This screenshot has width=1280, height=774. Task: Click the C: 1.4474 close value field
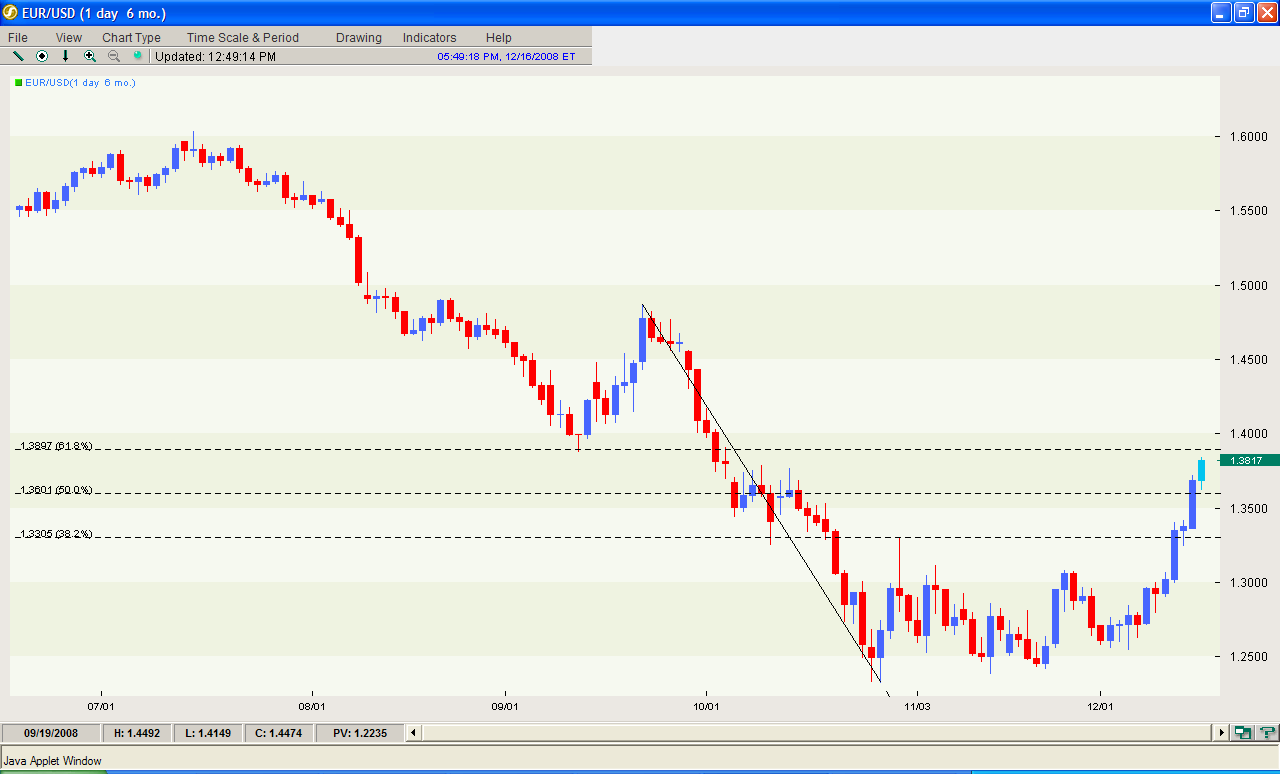pos(279,733)
